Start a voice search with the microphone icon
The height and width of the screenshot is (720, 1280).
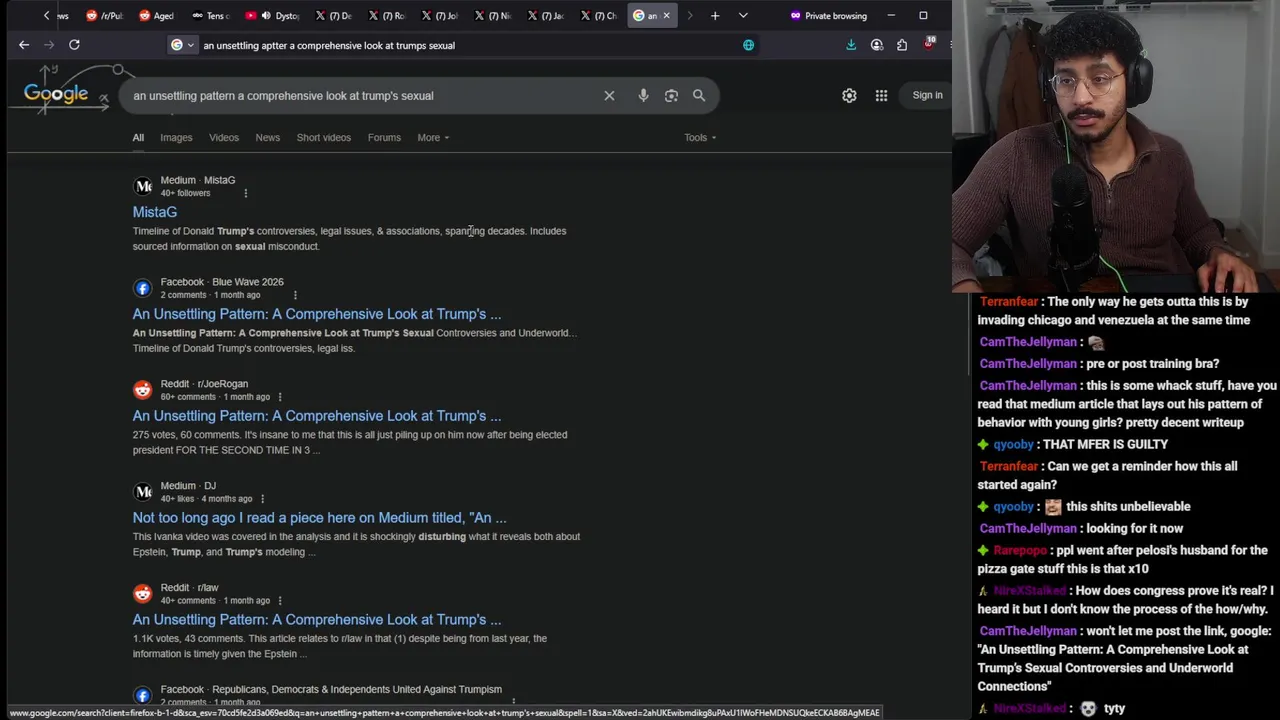pos(643,96)
